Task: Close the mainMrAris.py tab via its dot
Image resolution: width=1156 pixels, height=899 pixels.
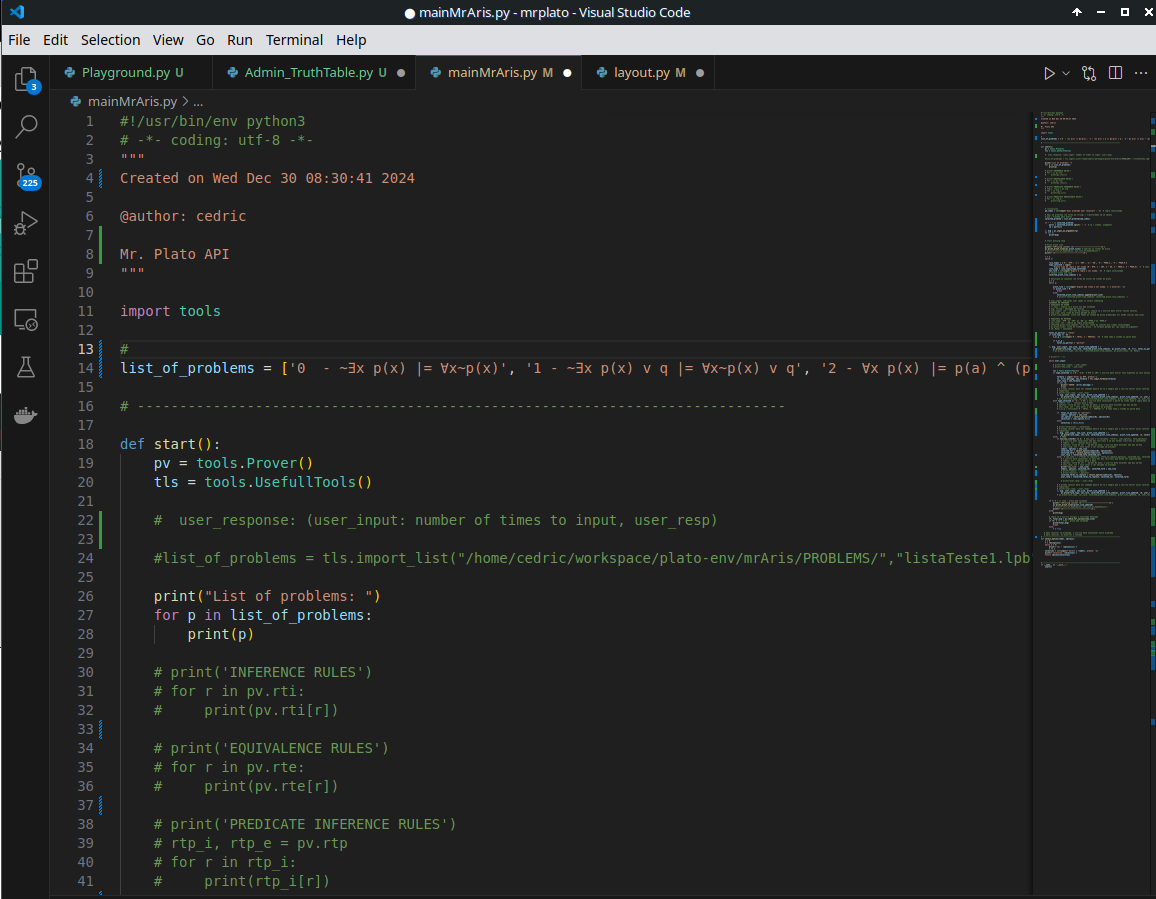Action: [x=567, y=73]
